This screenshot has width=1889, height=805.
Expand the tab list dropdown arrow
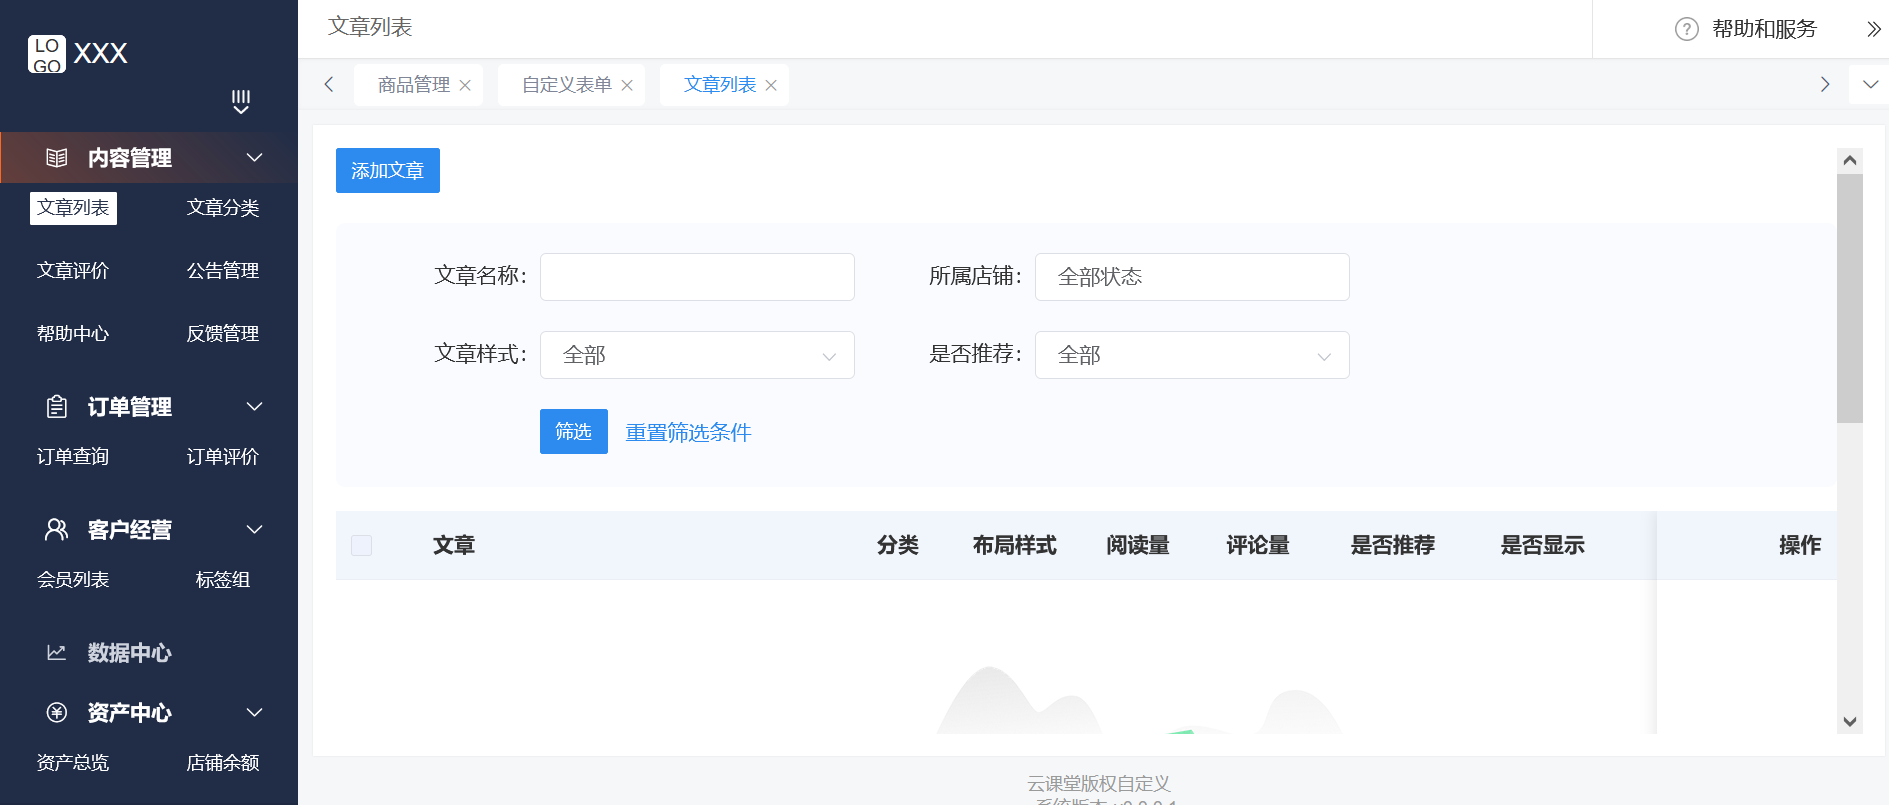(x=1869, y=85)
